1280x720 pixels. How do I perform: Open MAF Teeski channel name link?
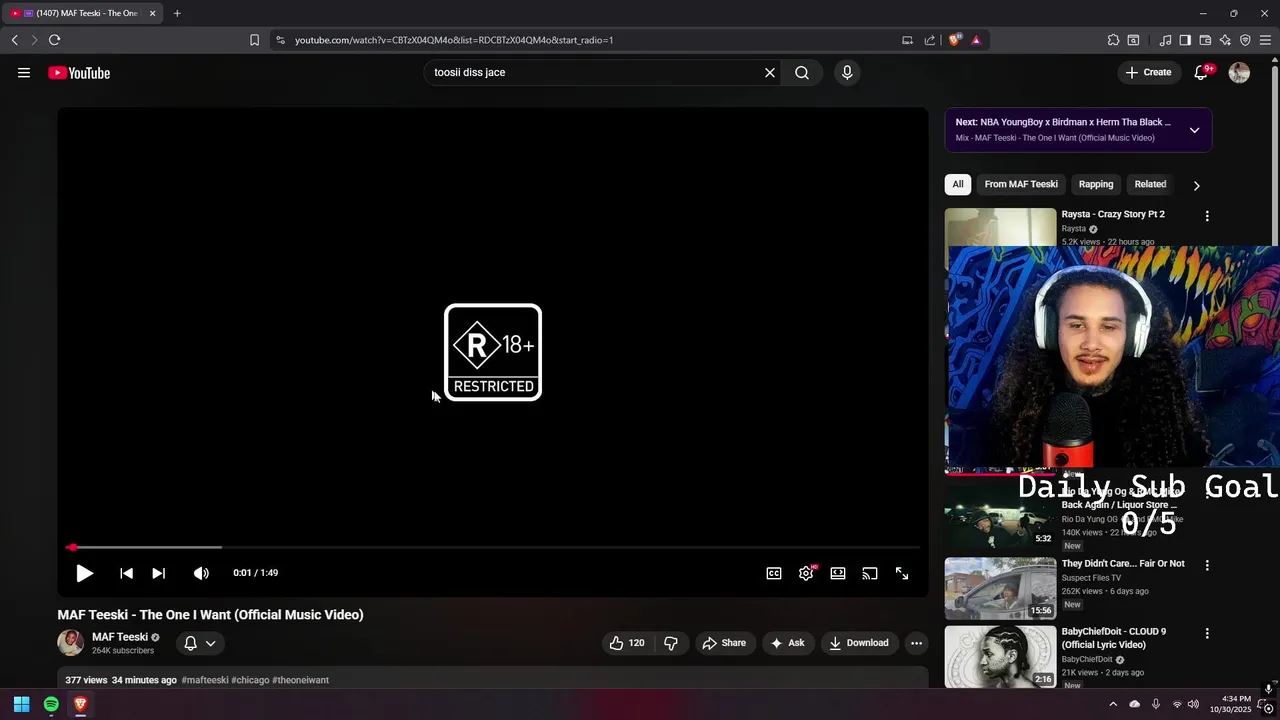tap(120, 637)
